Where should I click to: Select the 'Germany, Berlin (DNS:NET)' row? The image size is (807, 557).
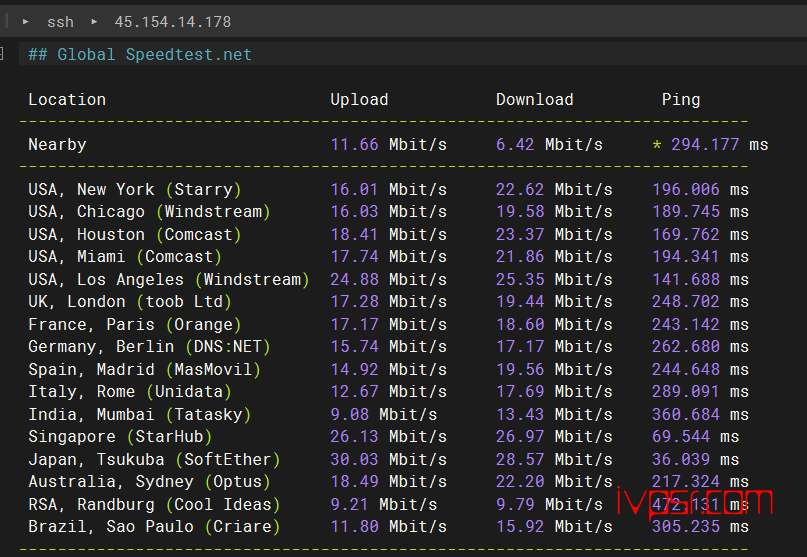389,346
